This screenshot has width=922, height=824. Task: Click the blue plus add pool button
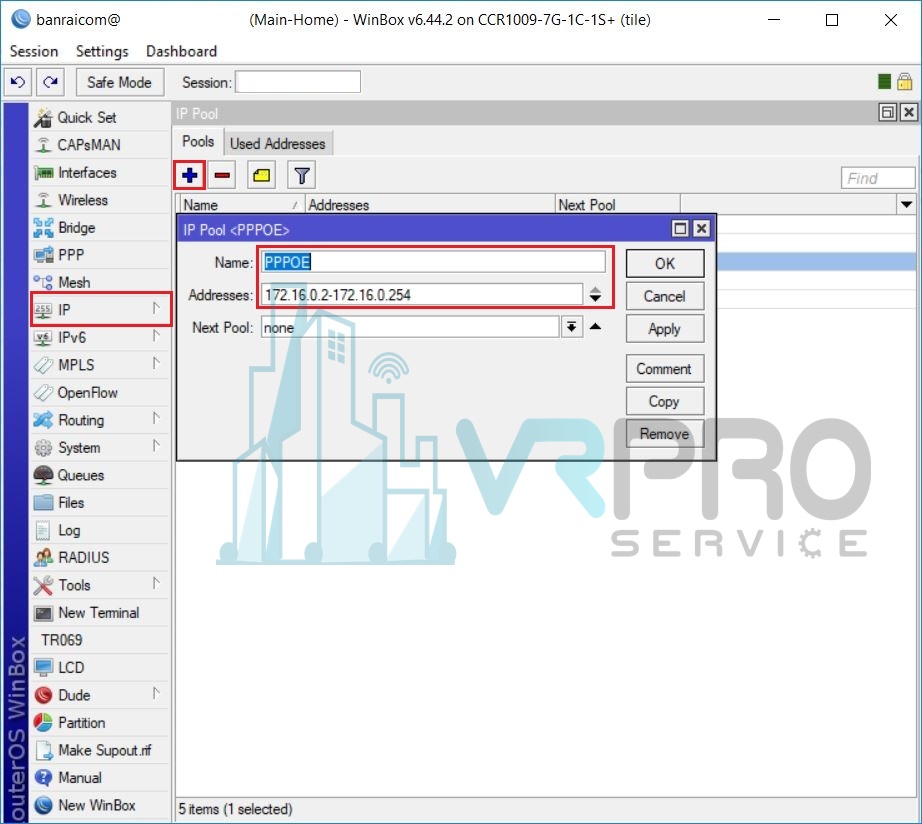[189, 175]
